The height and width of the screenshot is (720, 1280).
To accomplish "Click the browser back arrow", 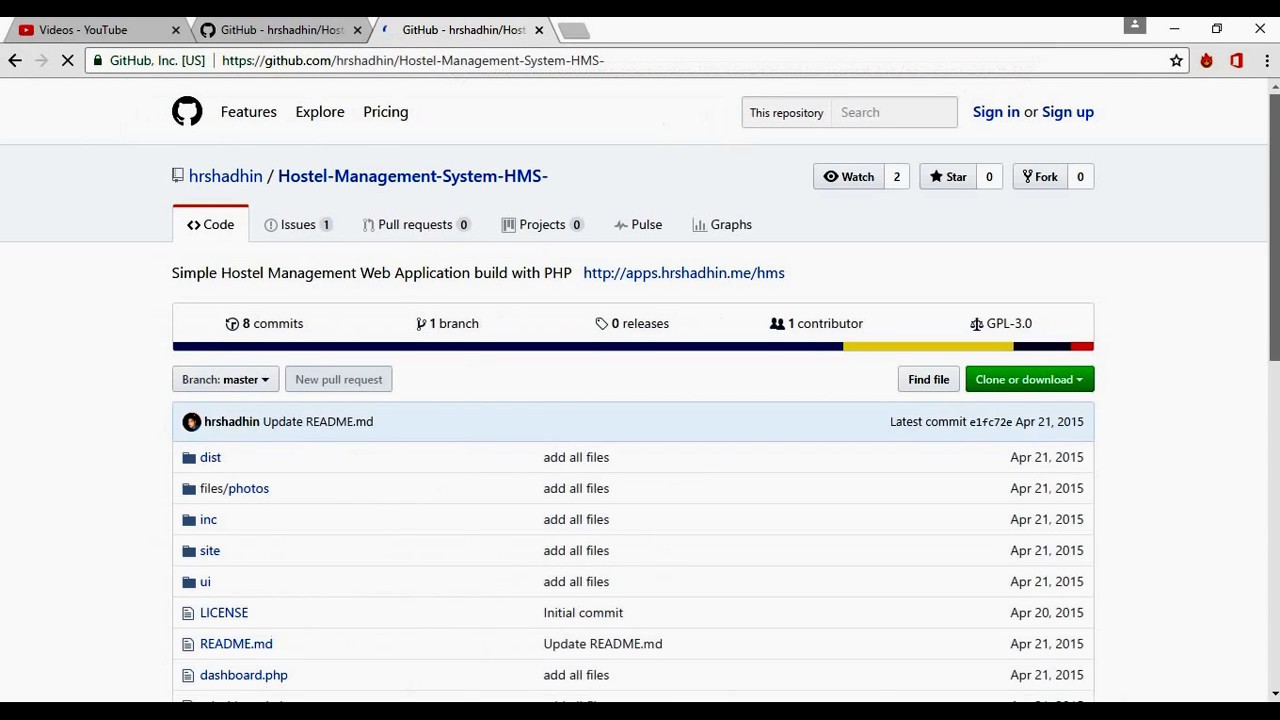I will pyautogui.click(x=15, y=61).
